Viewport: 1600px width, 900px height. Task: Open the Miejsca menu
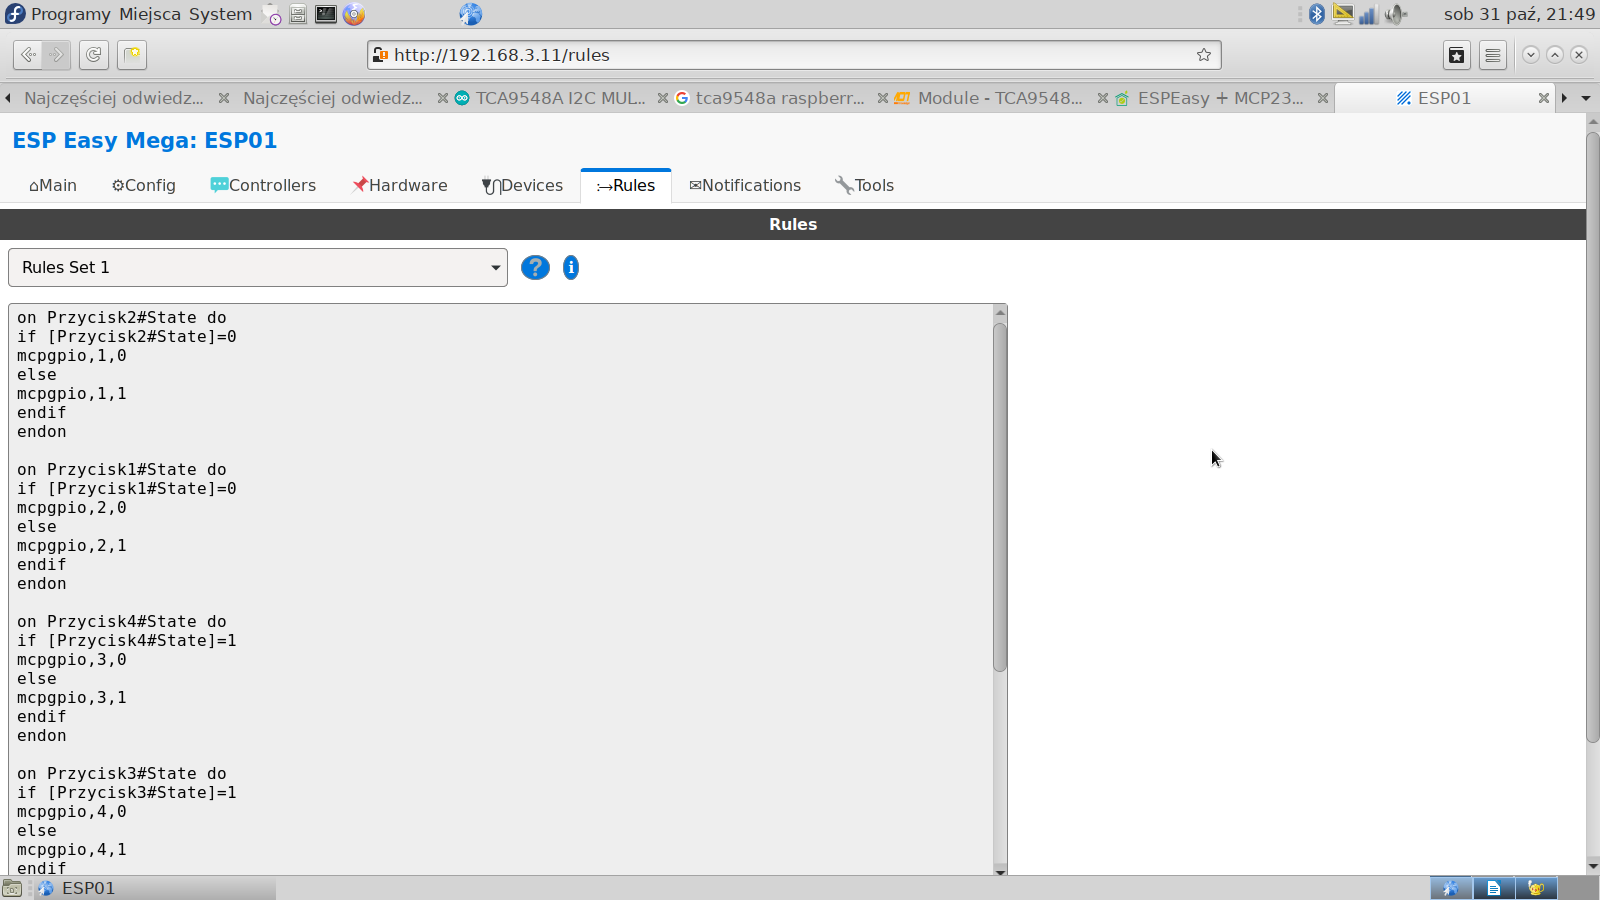tap(149, 14)
